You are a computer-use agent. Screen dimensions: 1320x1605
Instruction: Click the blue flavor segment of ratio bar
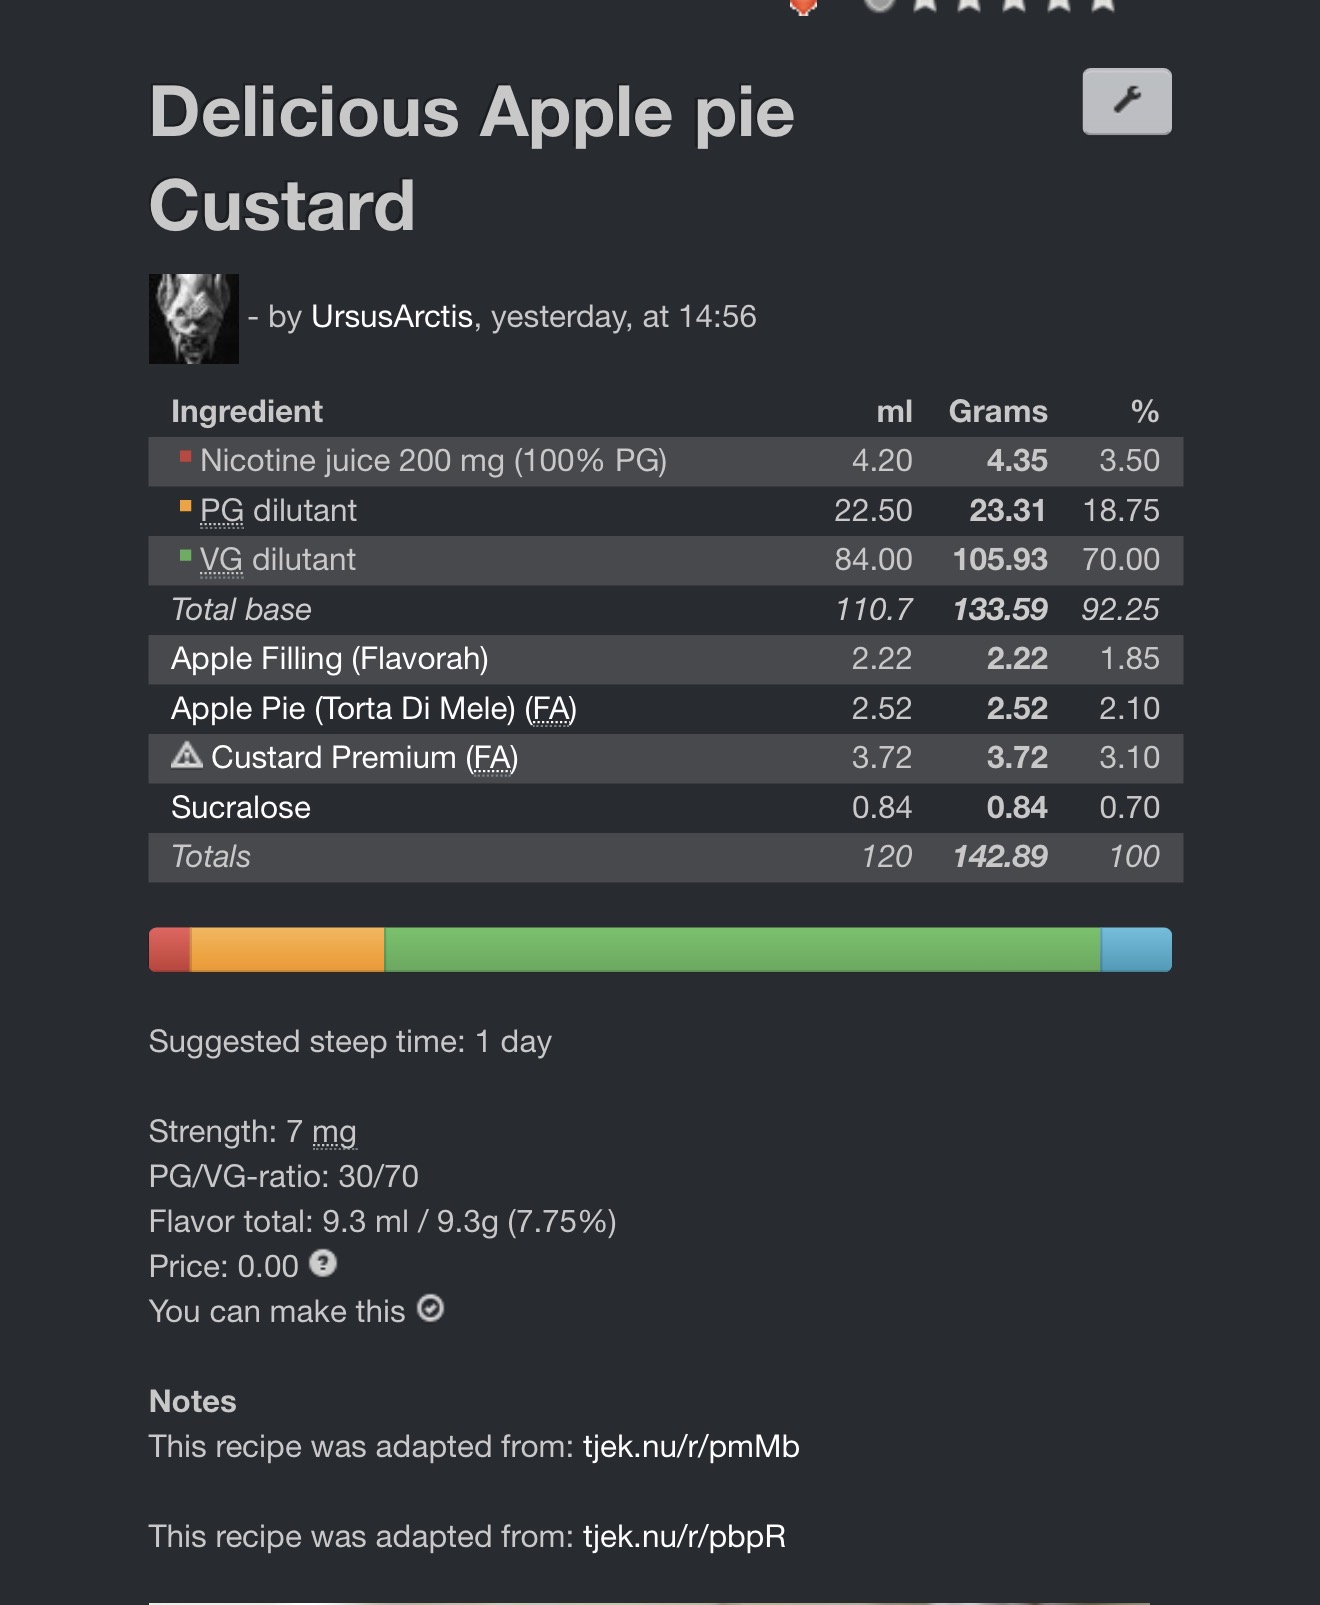pos(1136,949)
